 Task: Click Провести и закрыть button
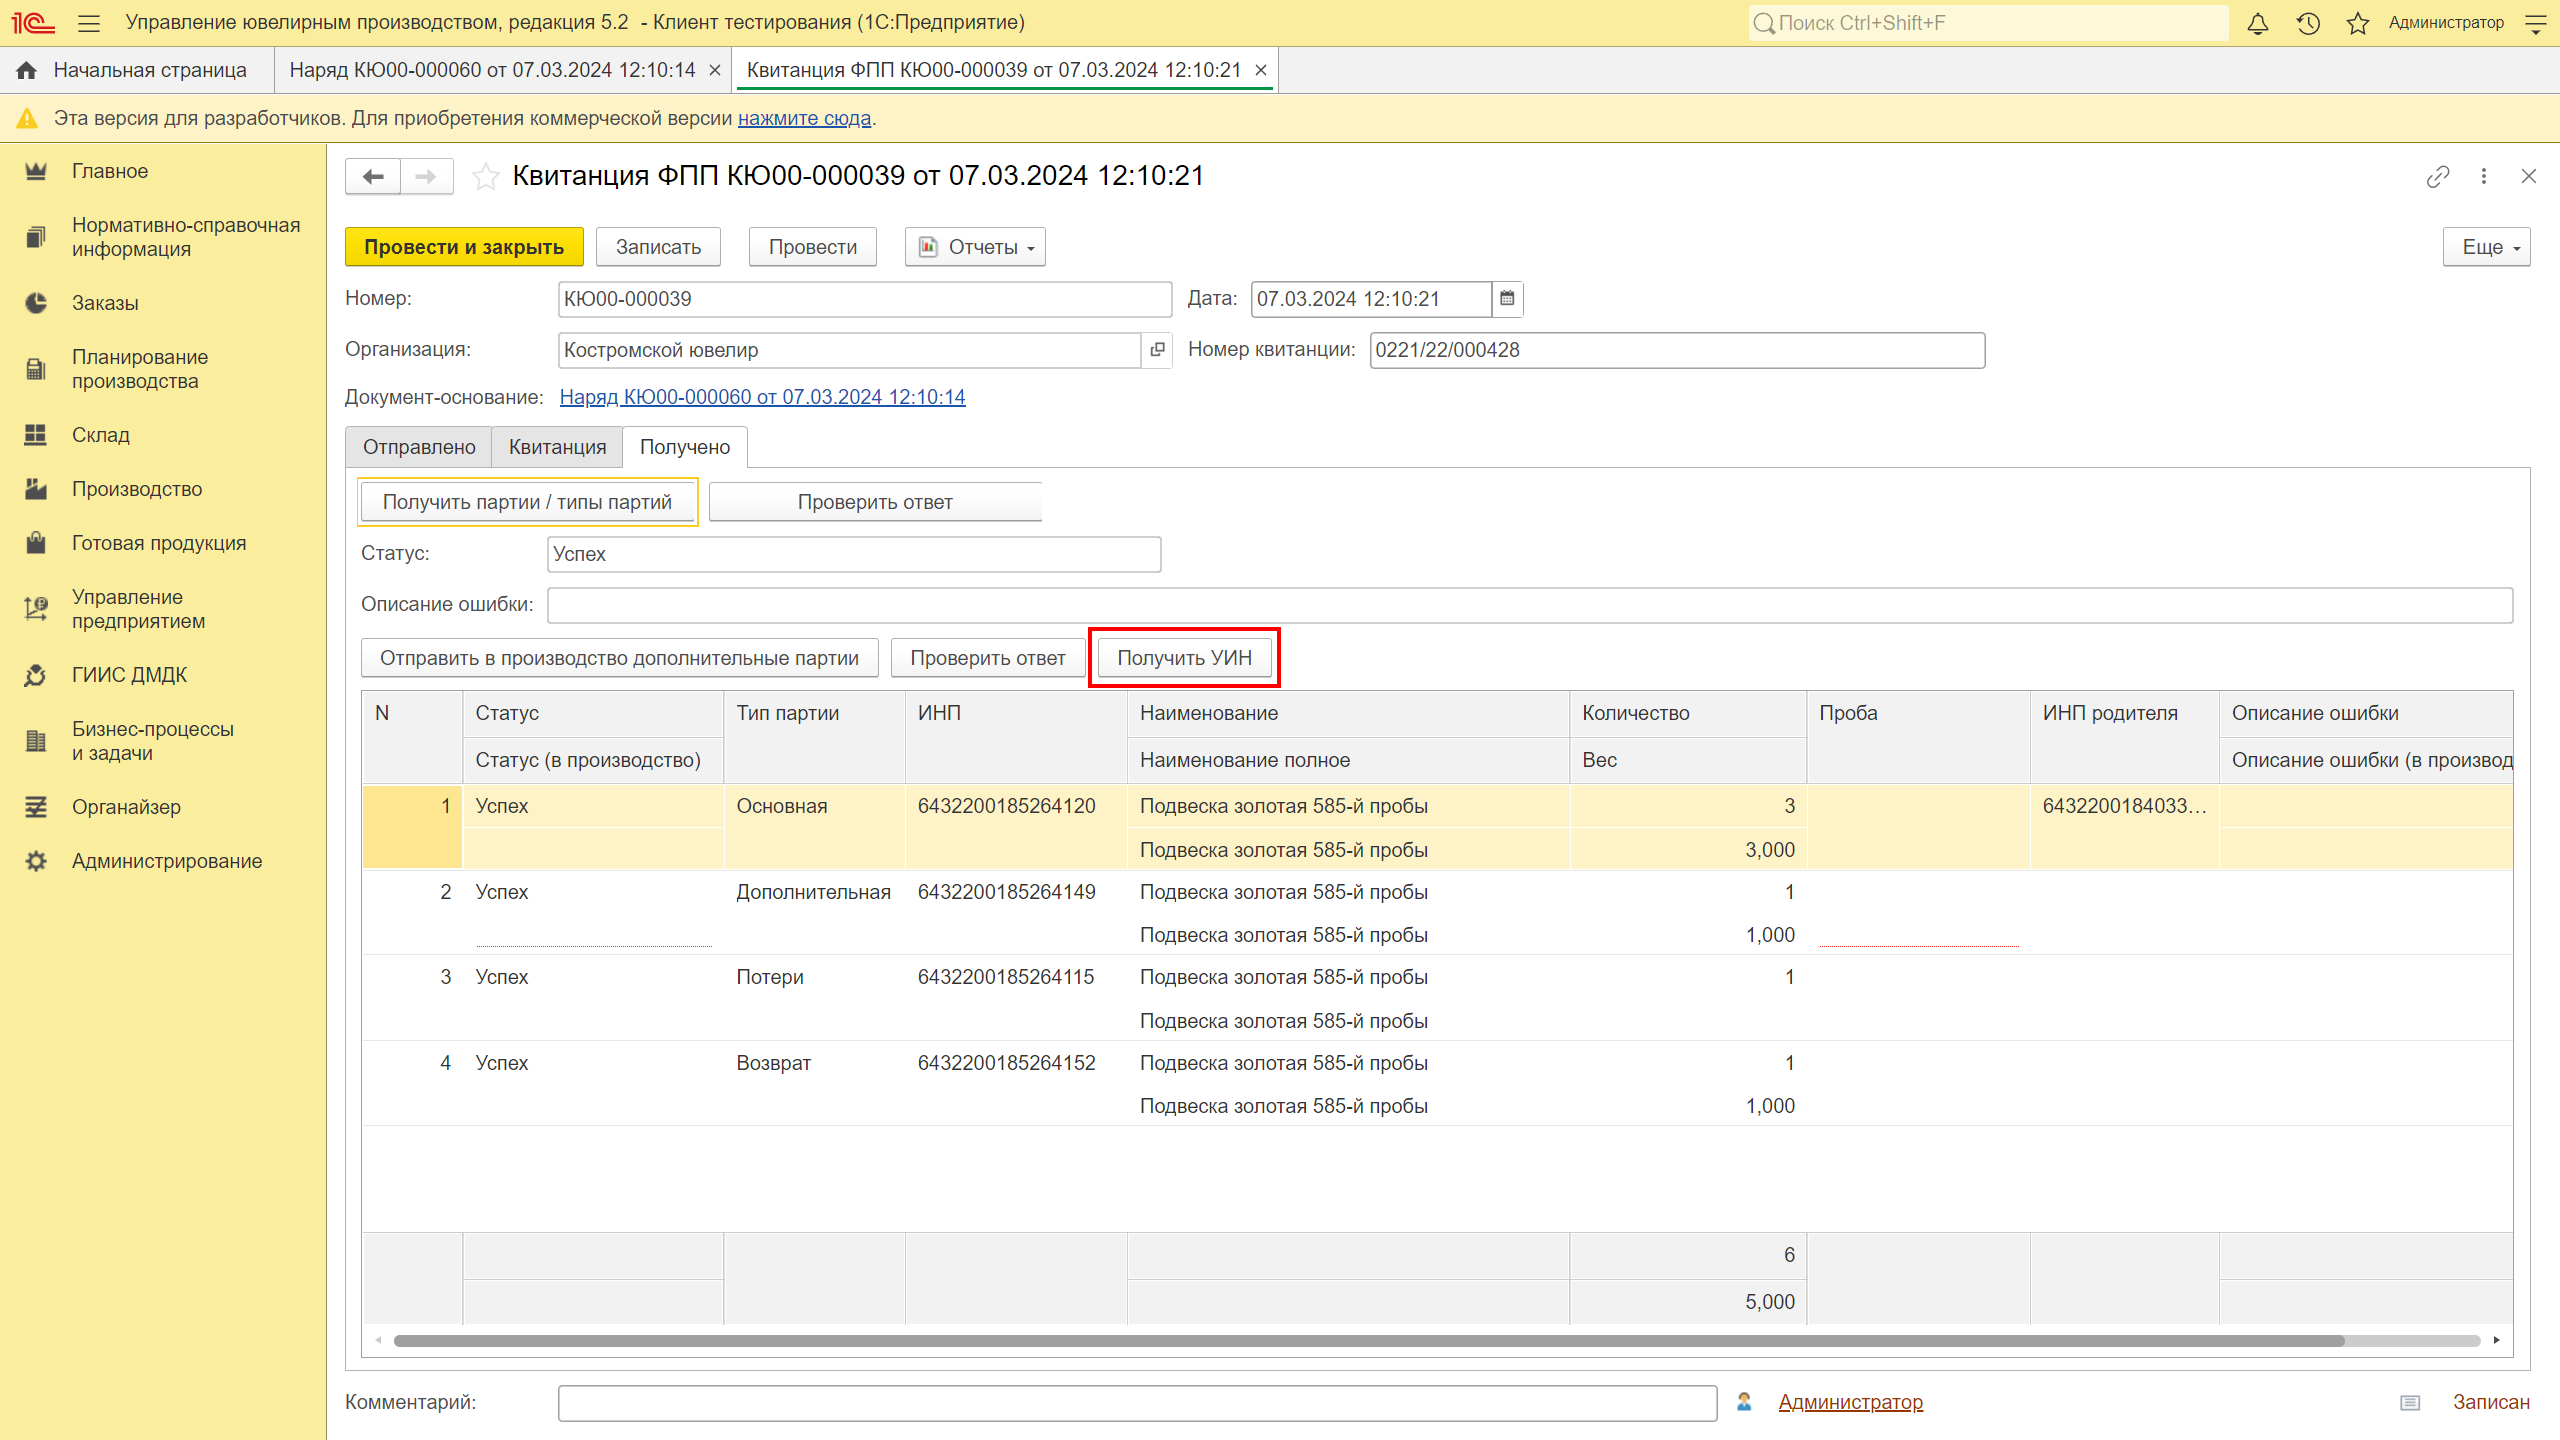(x=464, y=247)
